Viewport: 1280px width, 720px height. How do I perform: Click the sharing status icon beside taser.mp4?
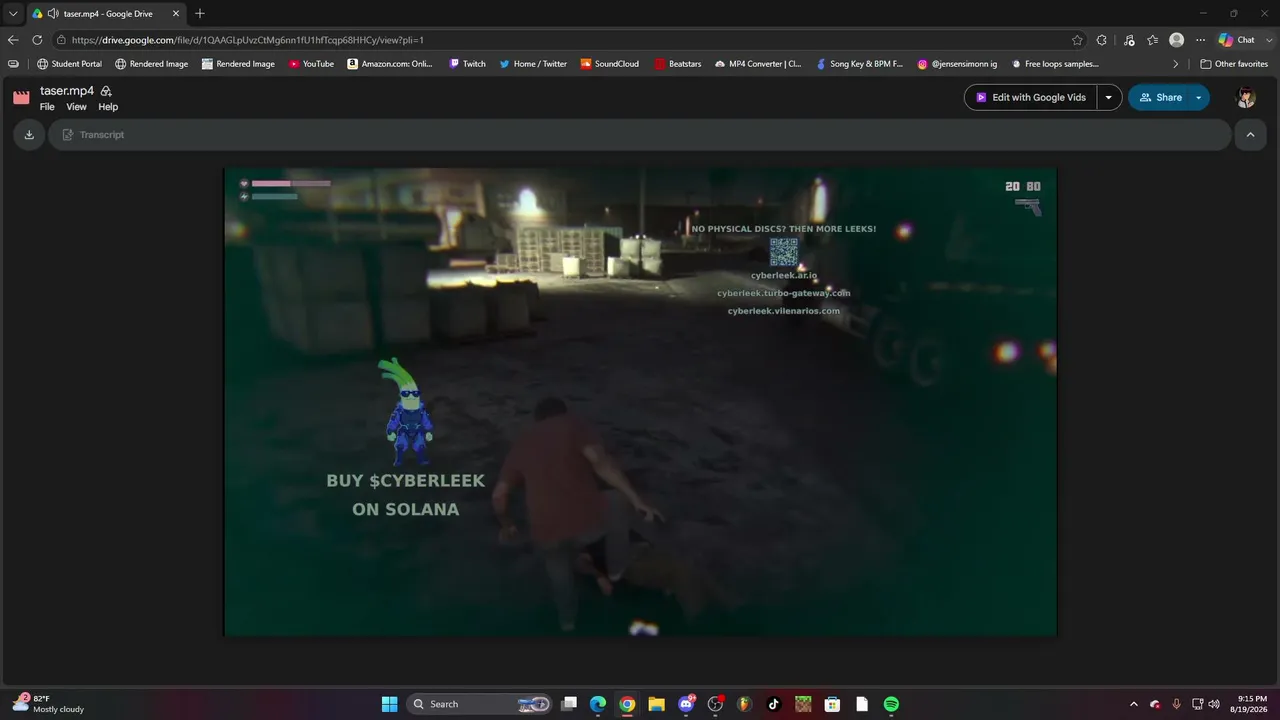[106, 91]
